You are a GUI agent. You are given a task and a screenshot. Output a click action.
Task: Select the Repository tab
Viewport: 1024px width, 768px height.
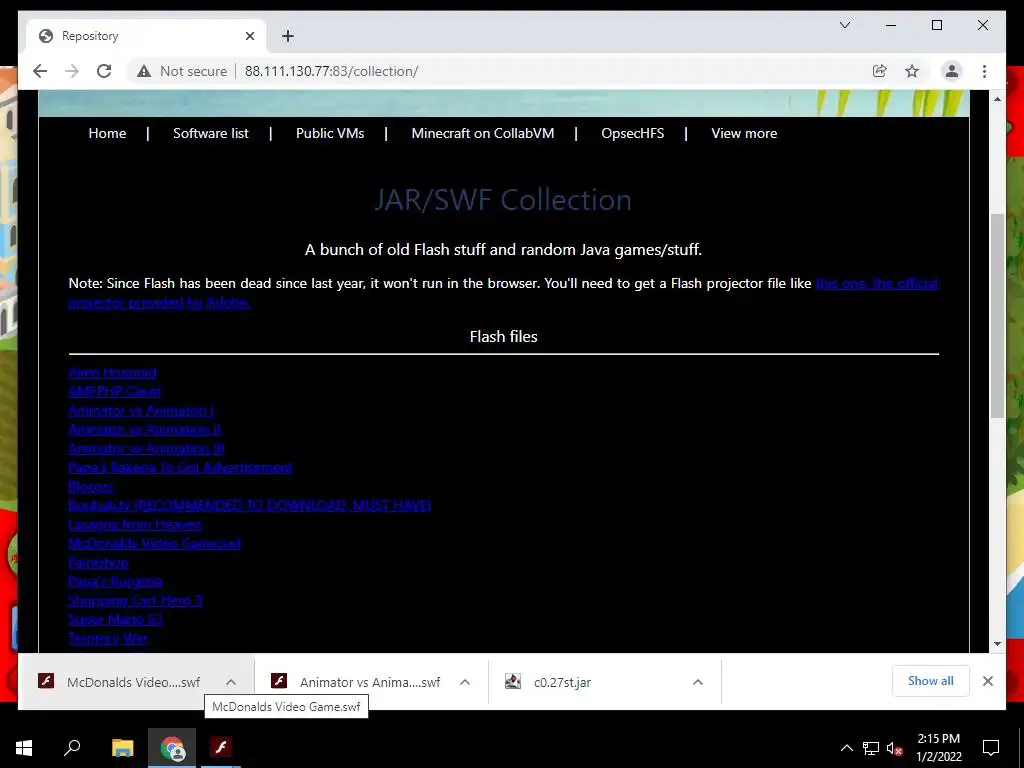(146, 36)
